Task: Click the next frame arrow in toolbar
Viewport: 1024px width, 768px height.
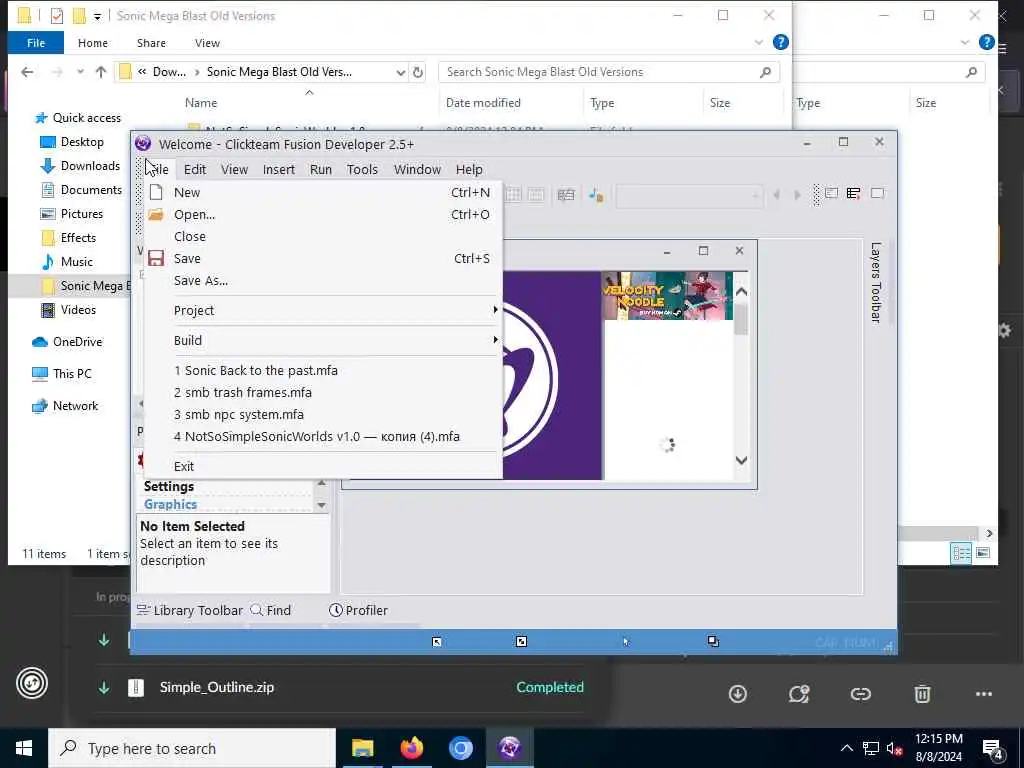Action: tap(797, 195)
